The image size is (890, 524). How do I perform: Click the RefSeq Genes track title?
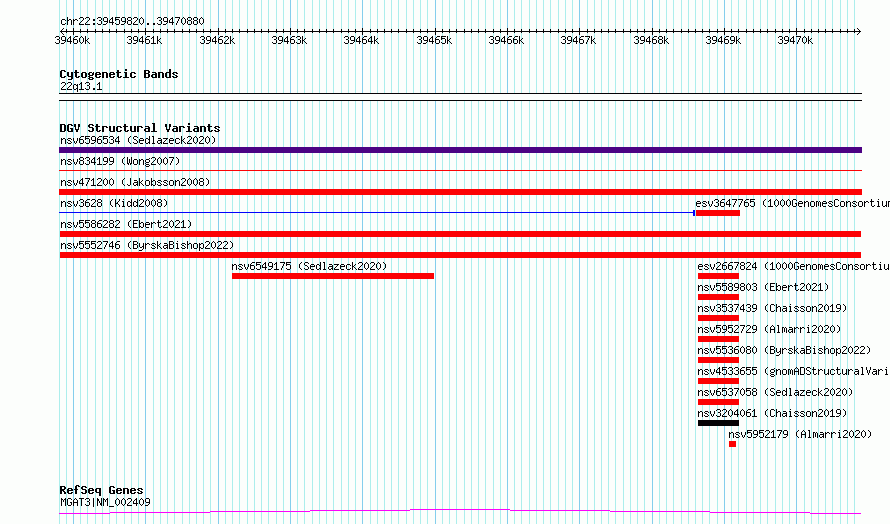tap(101, 490)
